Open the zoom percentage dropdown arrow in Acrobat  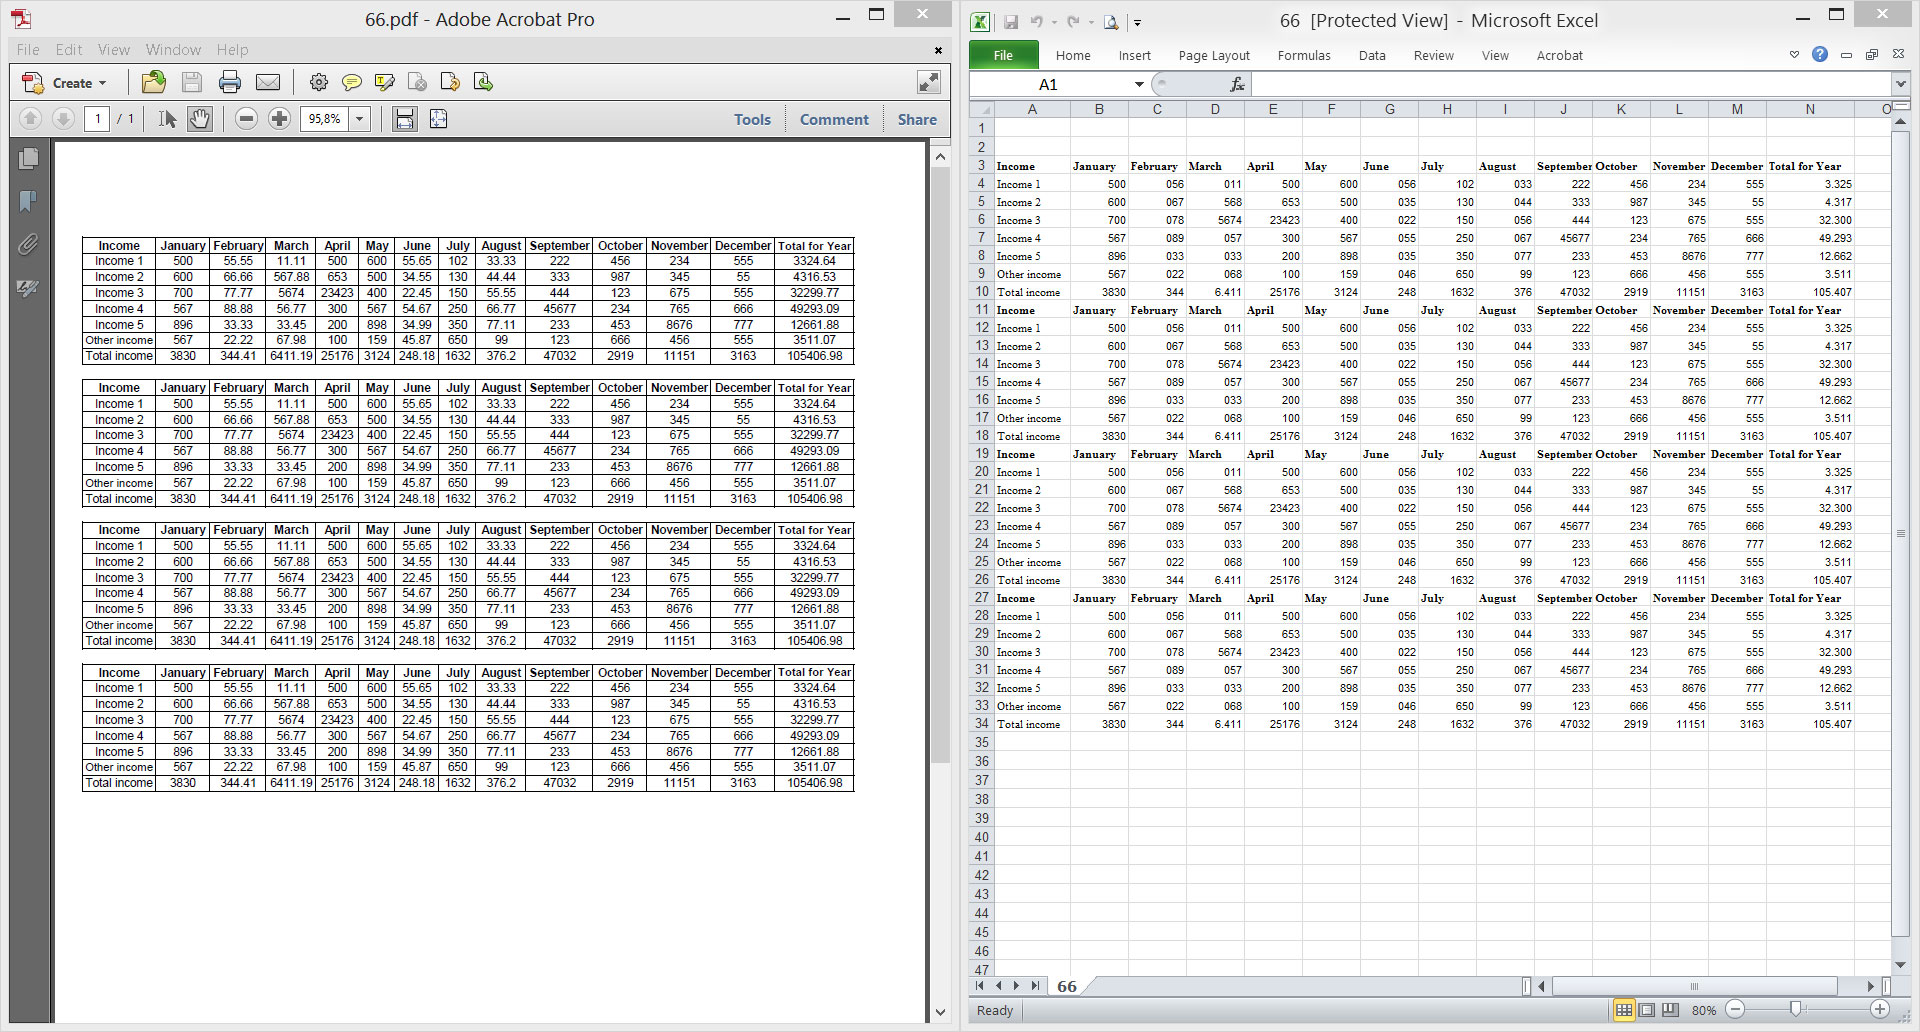(x=359, y=119)
